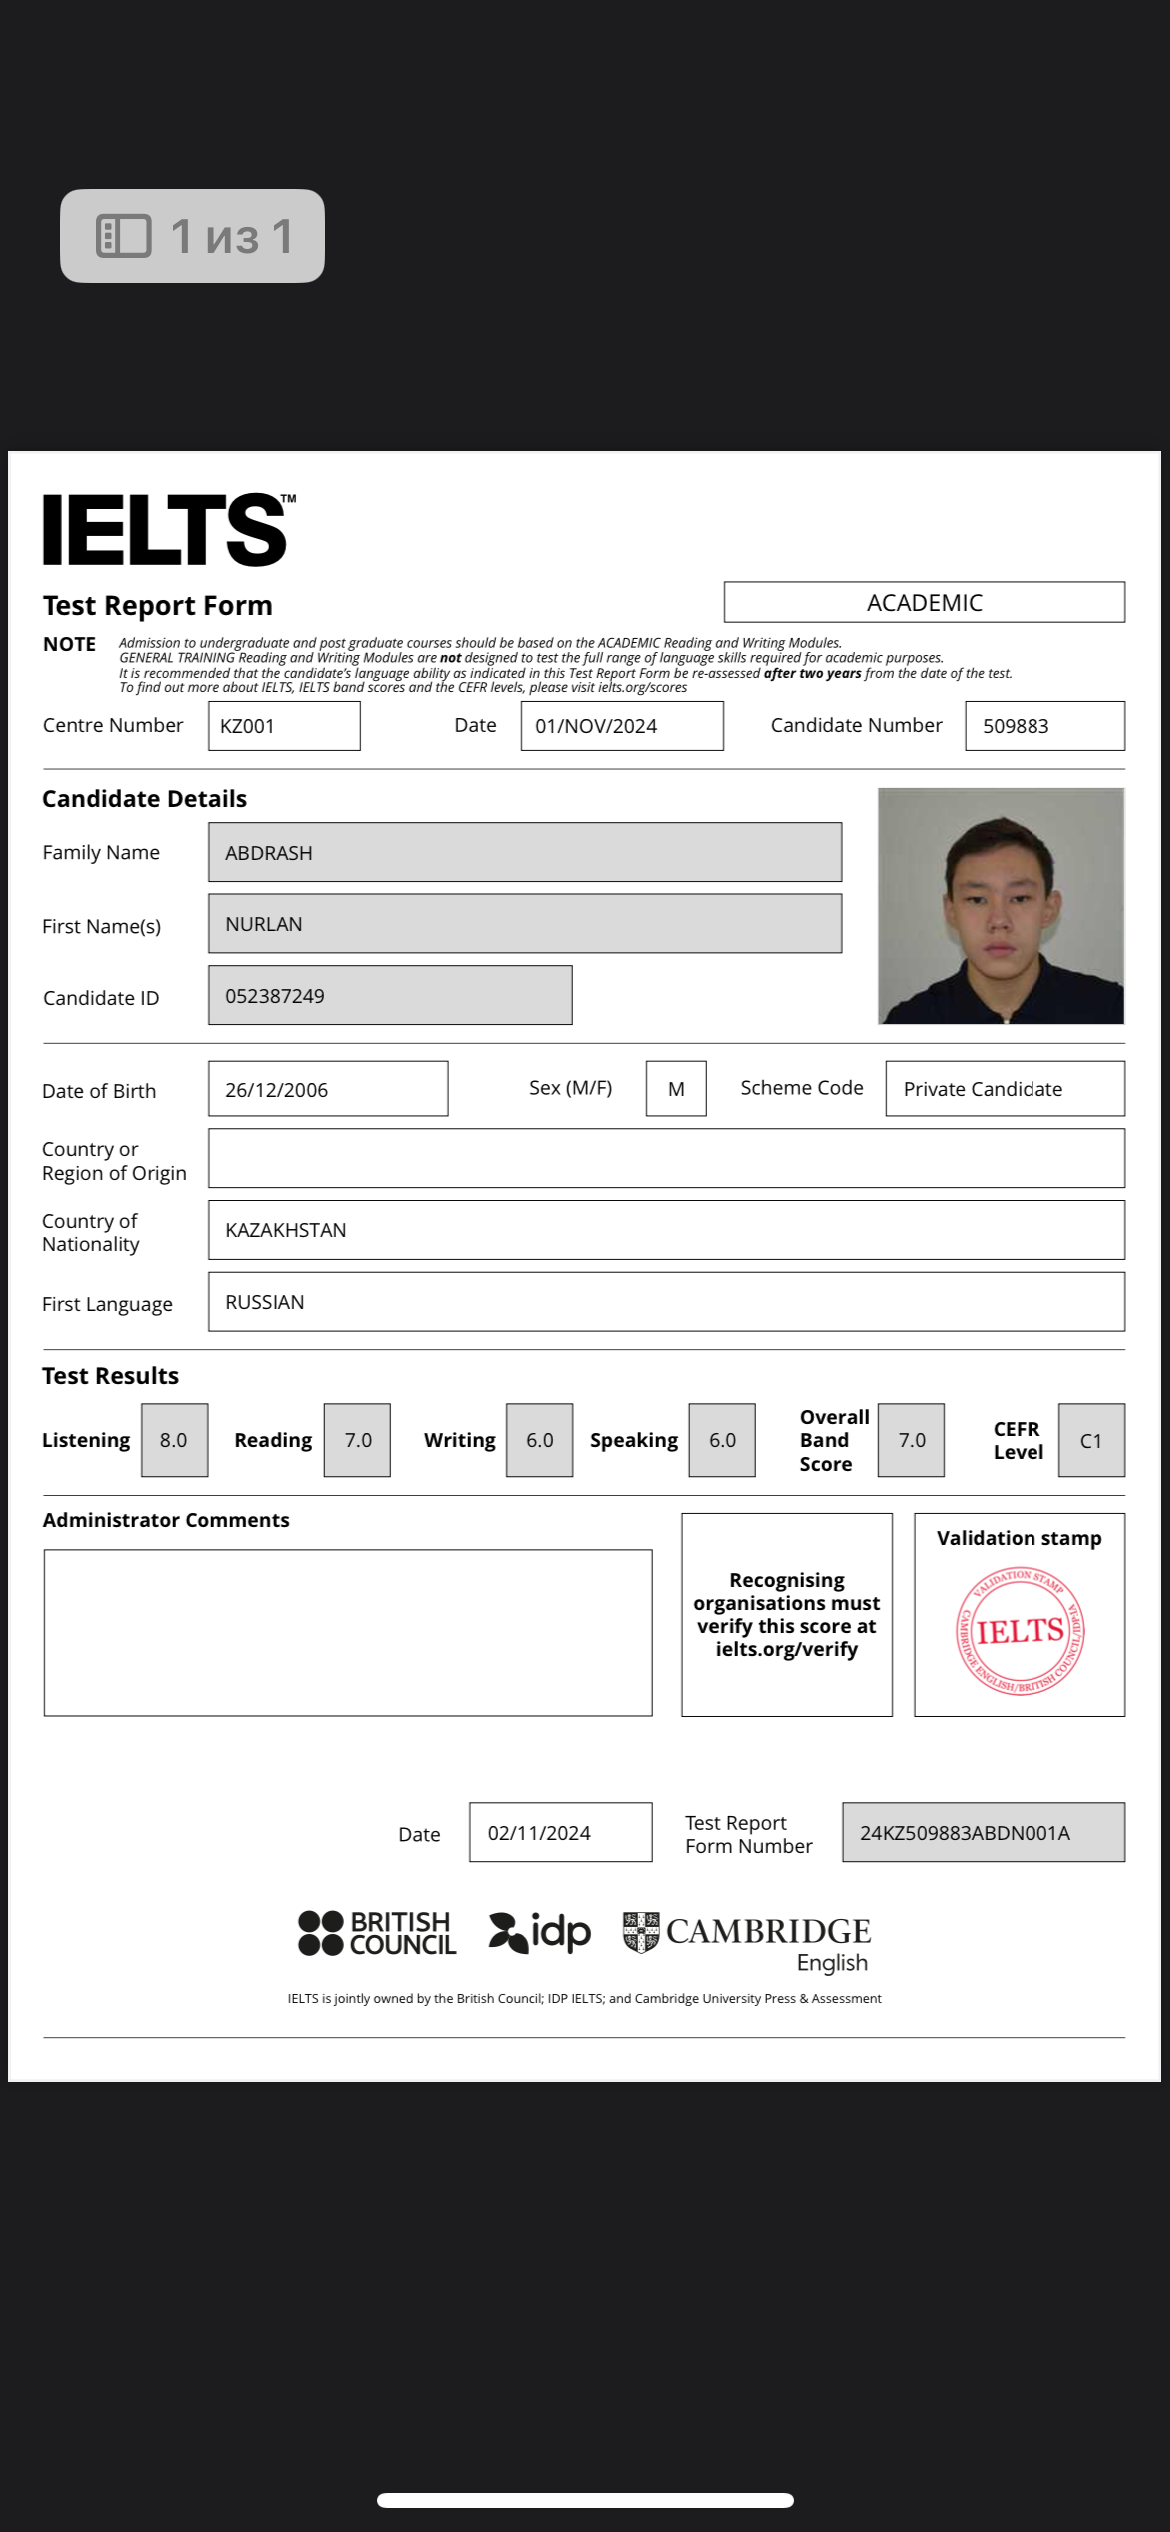Tap the candidate photo
The image size is (1170, 2532).
(x=1000, y=906)
